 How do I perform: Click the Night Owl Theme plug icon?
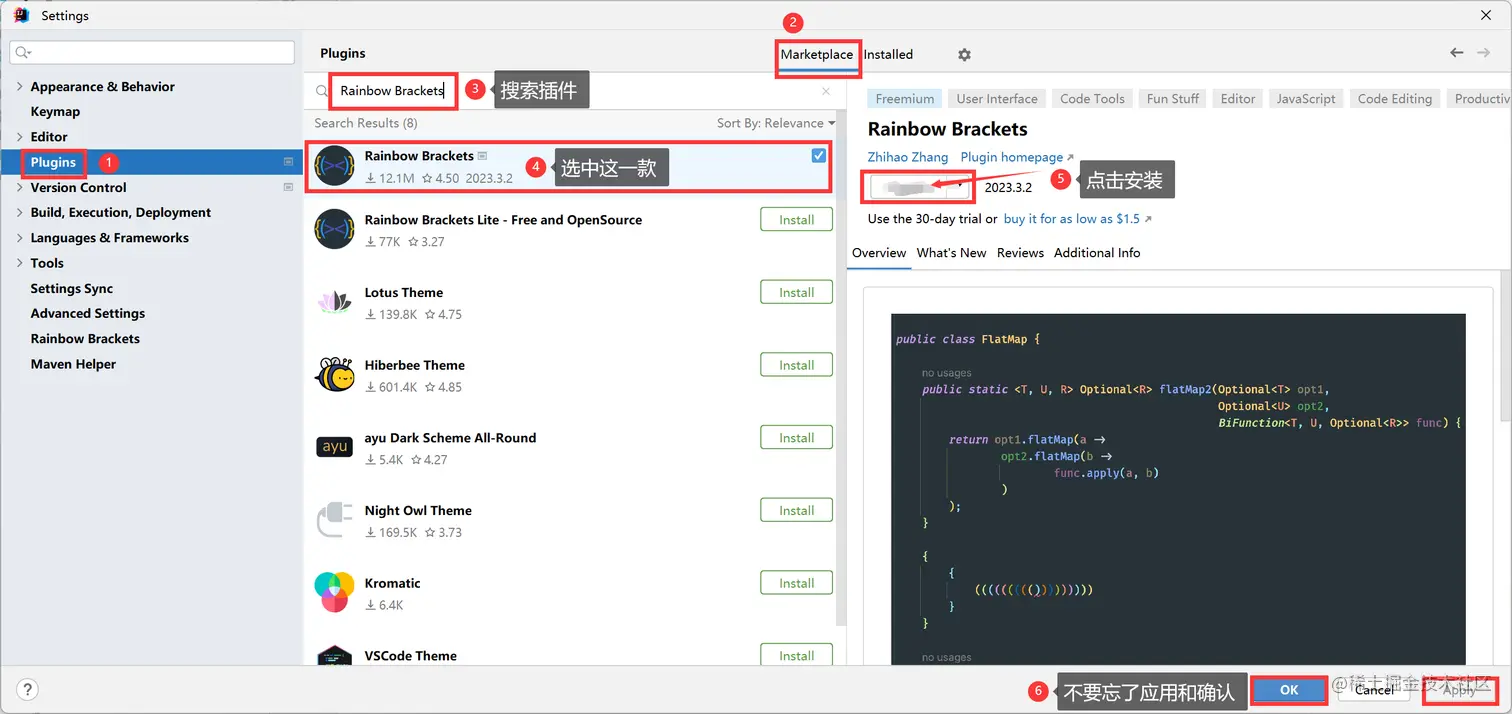coord(334,520)
